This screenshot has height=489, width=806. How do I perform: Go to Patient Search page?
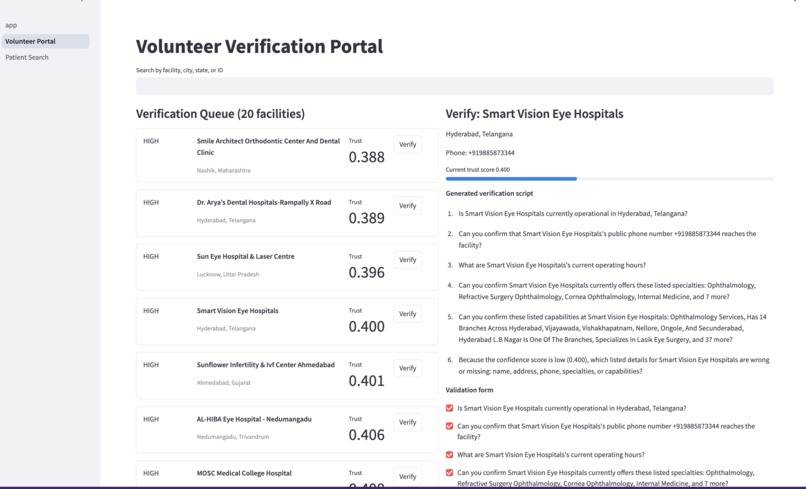(x=27, y=57)
